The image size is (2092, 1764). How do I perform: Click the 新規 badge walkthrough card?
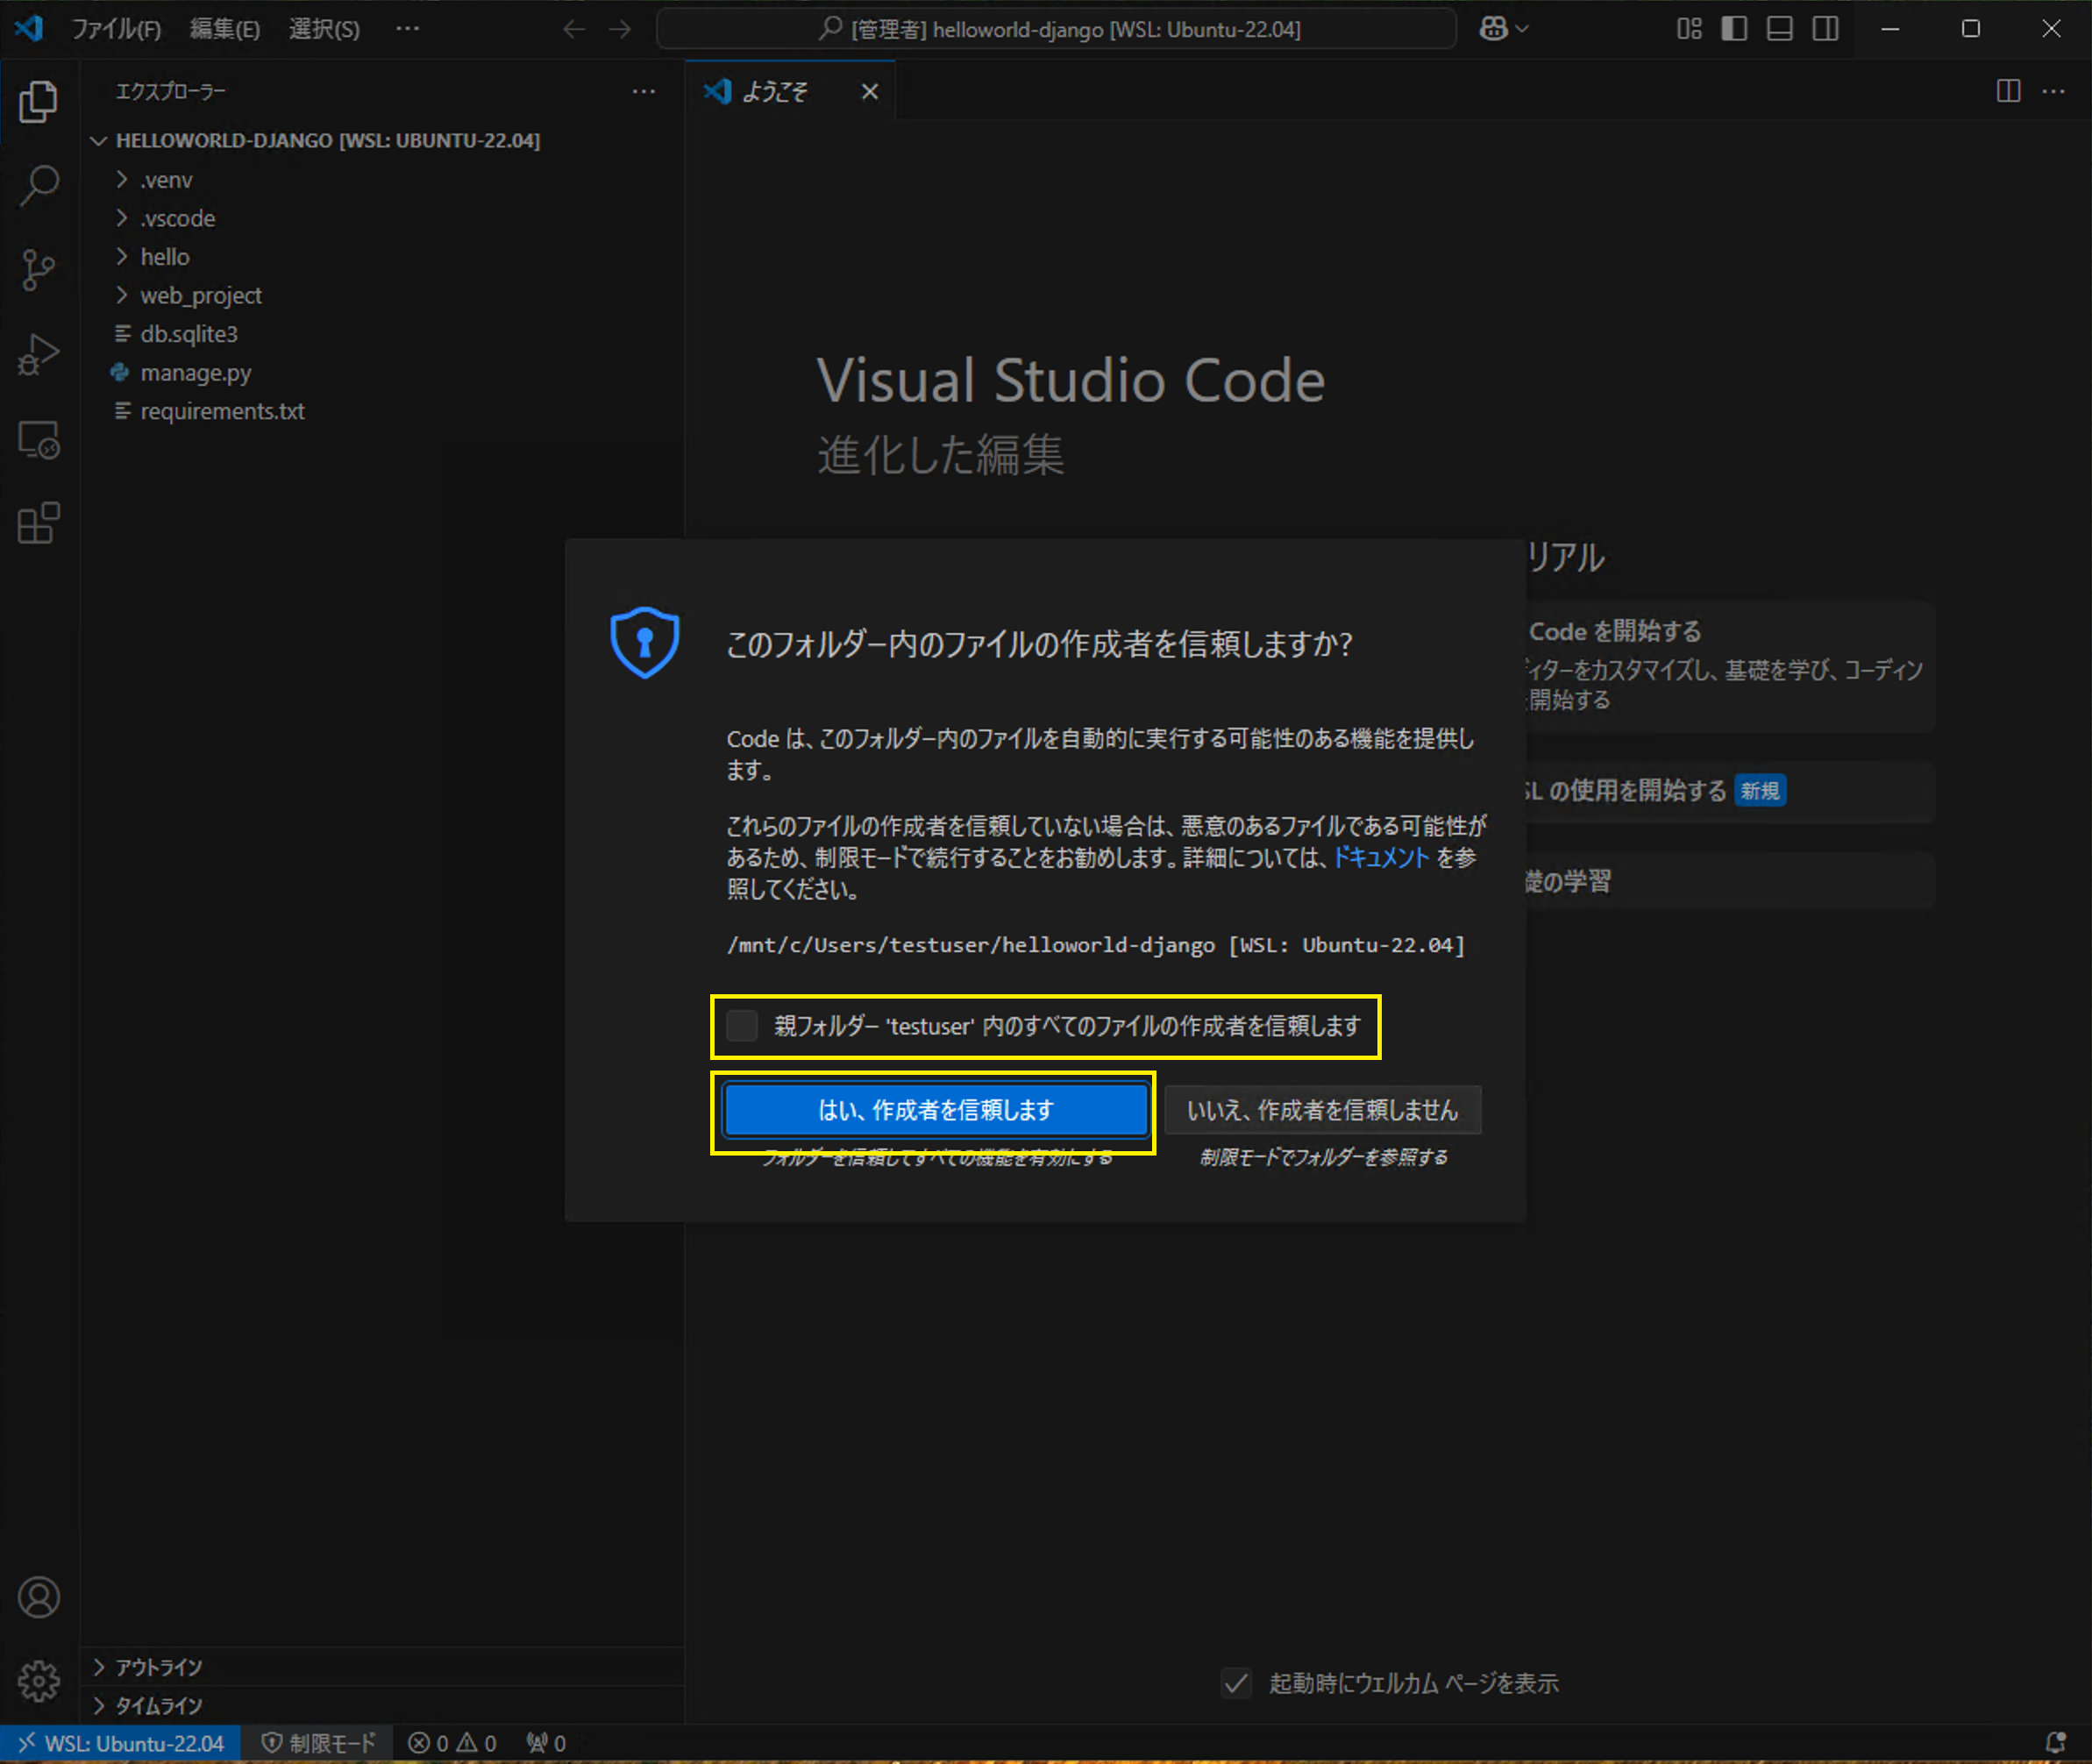pyautogui.click(x=1730, y=791)
